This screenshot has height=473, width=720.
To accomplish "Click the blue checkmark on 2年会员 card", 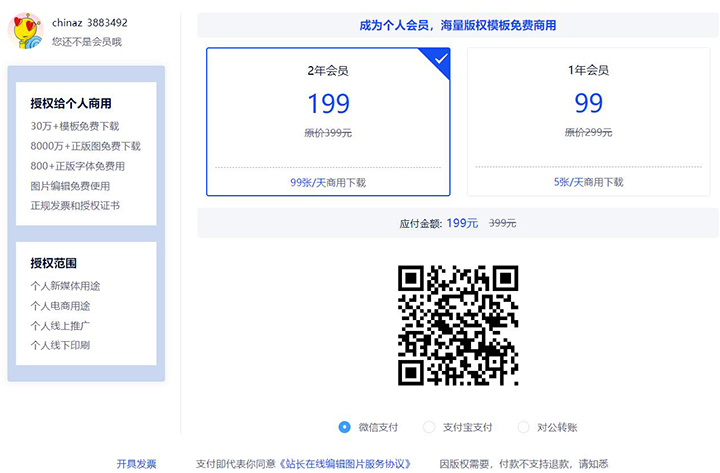I will (441, 59).
